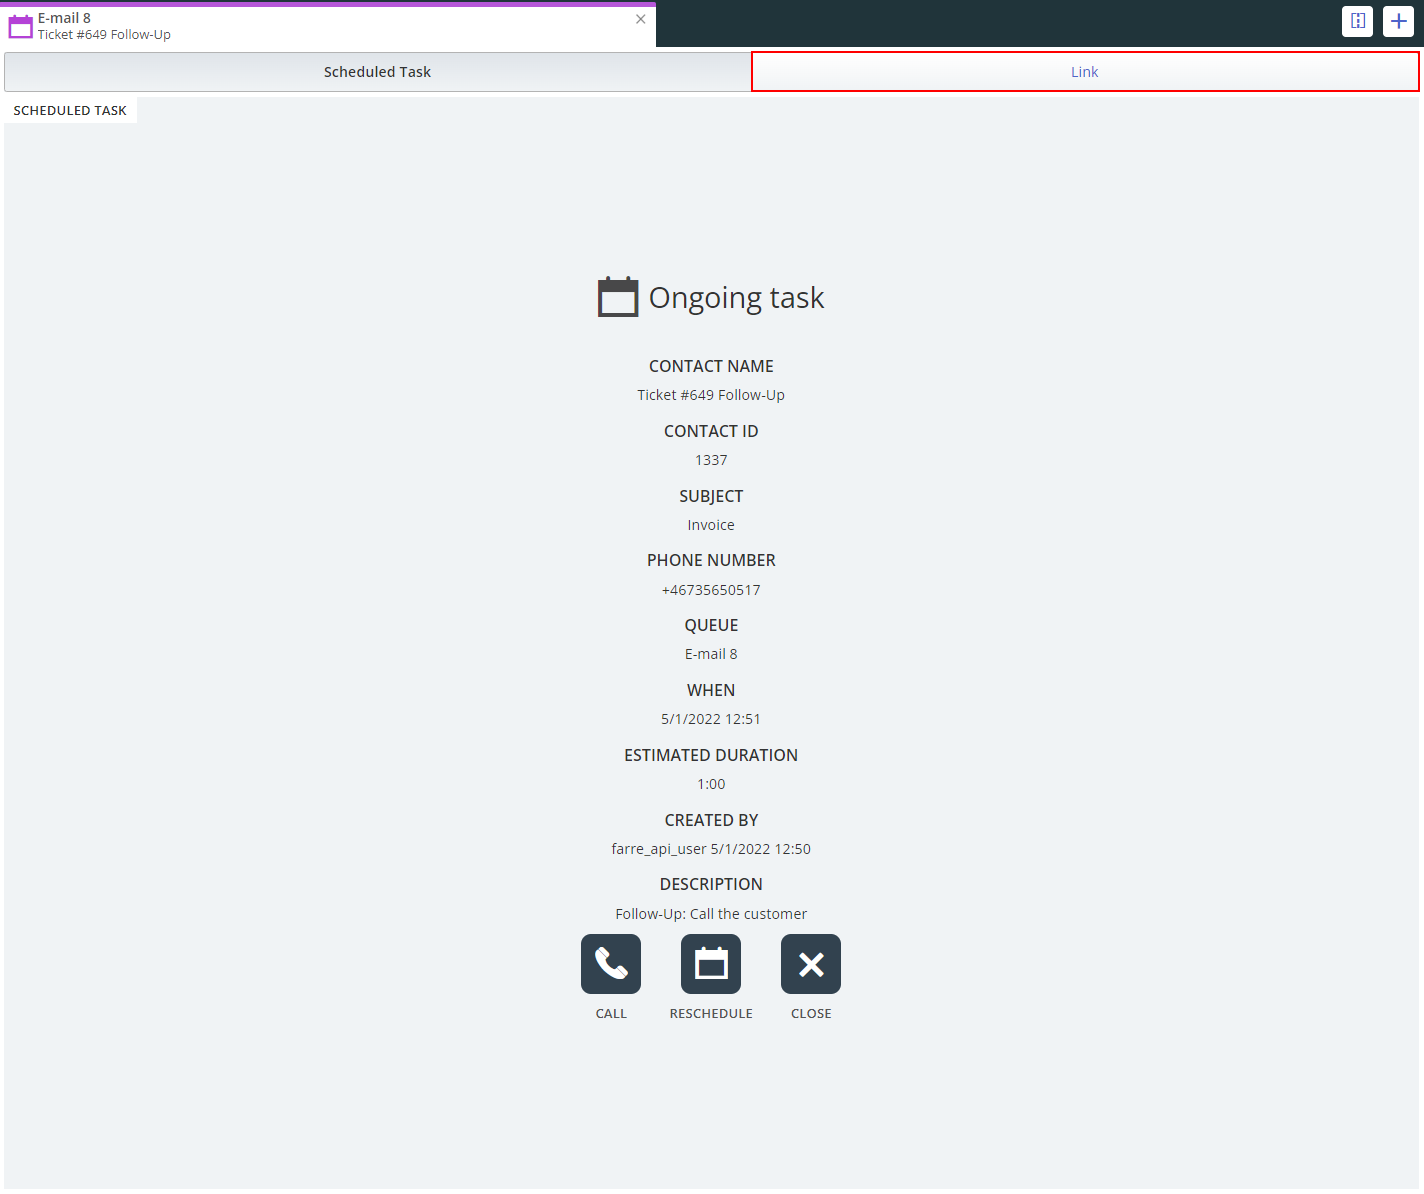Viewport: 1424px width, 1194px height.
Task: Click the When date 5/1/2022 12:51
Action: point(711,719)
